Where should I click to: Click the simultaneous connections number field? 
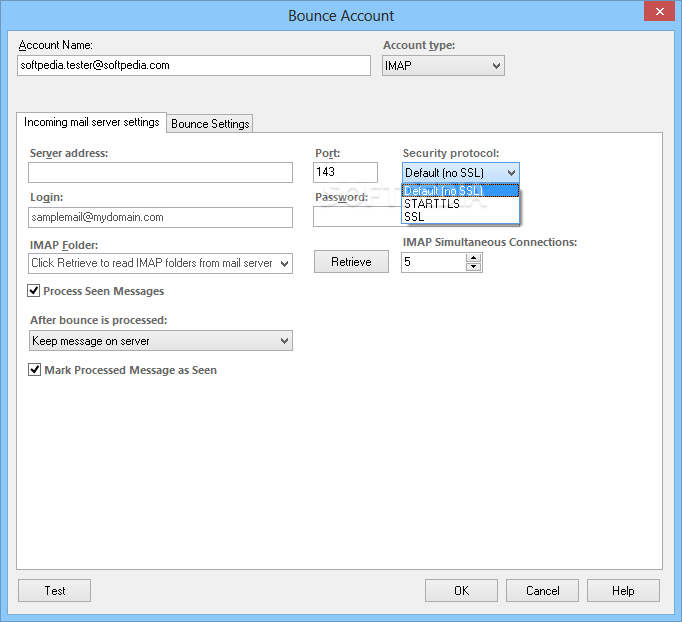click(433, 262)
